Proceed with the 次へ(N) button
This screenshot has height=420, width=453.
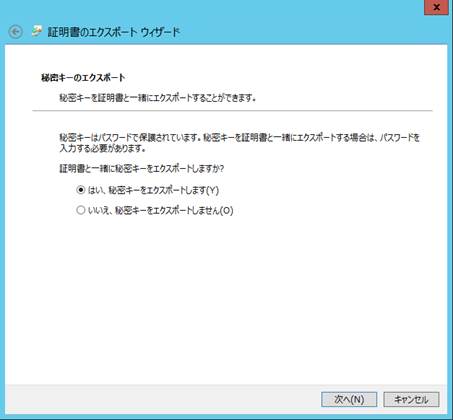click(x=349, y=399)
